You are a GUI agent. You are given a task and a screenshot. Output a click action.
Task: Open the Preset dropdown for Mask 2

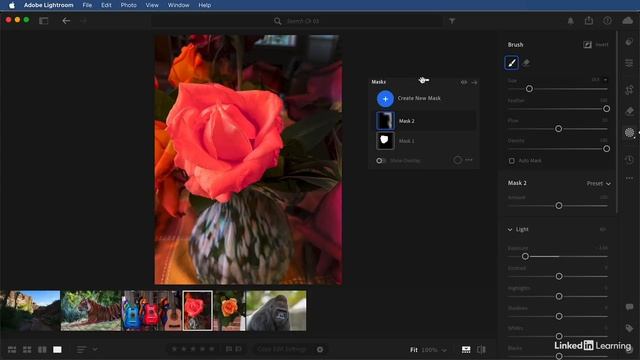[x=599, y=184]
